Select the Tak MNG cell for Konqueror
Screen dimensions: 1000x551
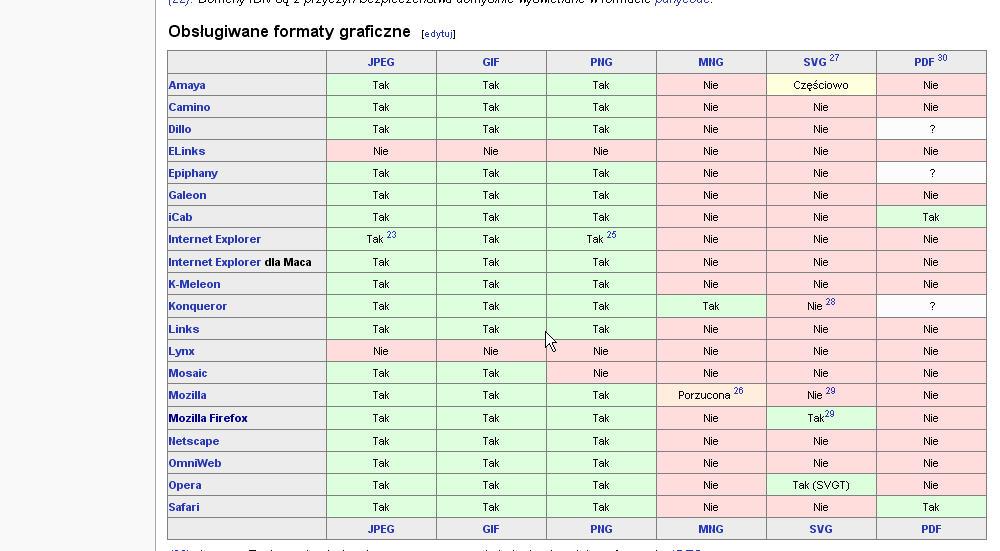tap(710, 306)
